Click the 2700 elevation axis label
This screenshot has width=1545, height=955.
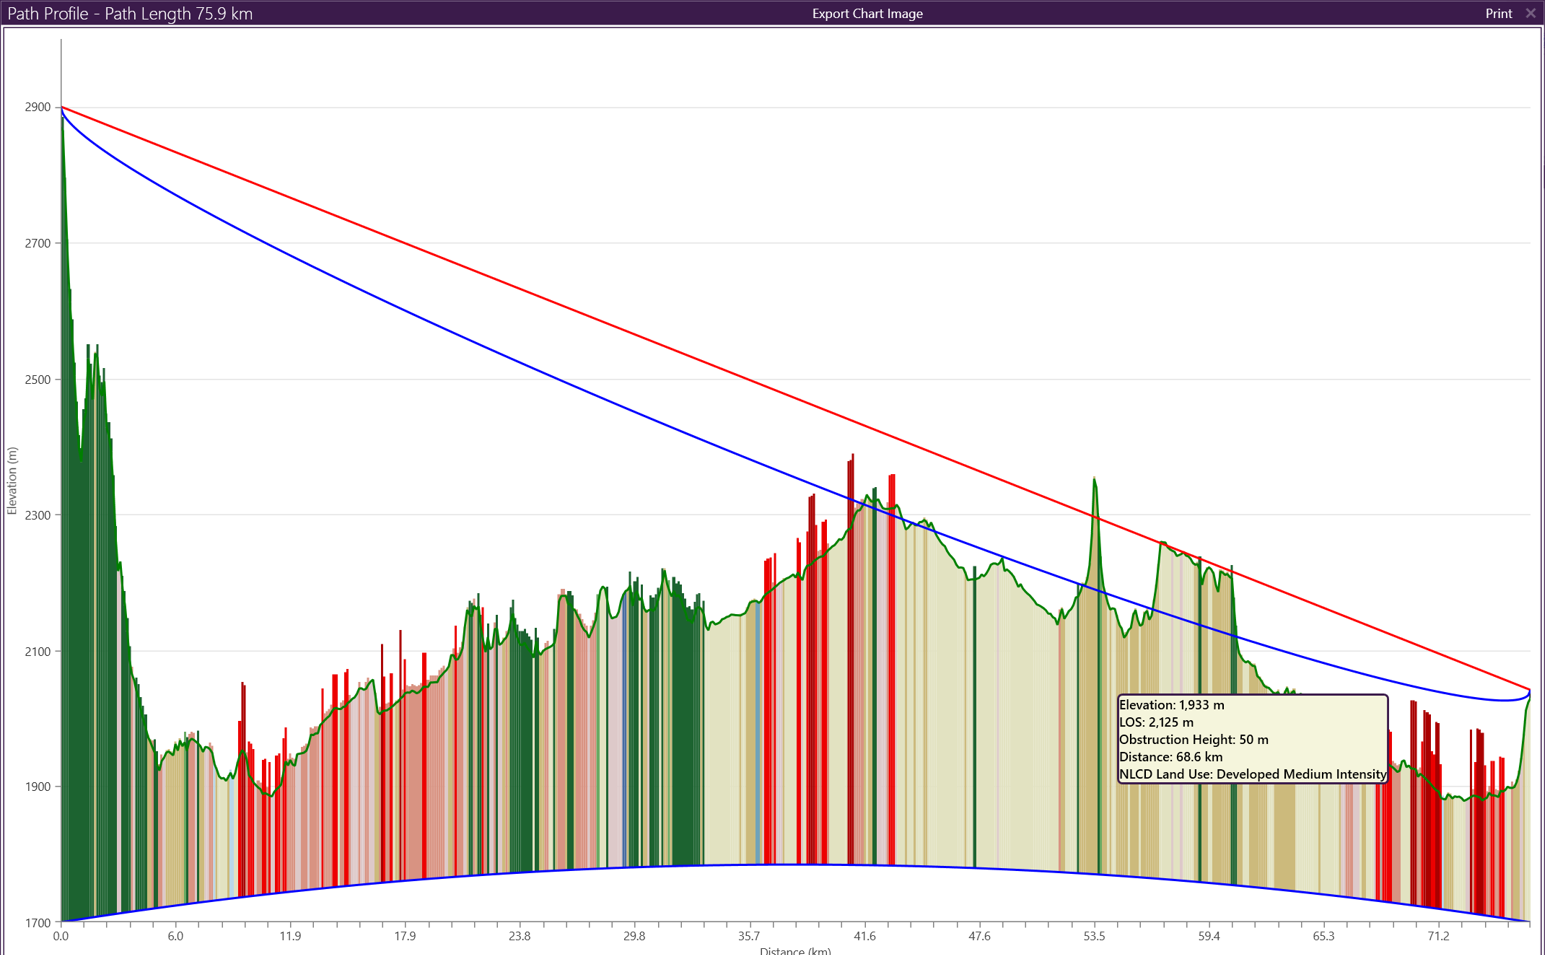point(39,243)
